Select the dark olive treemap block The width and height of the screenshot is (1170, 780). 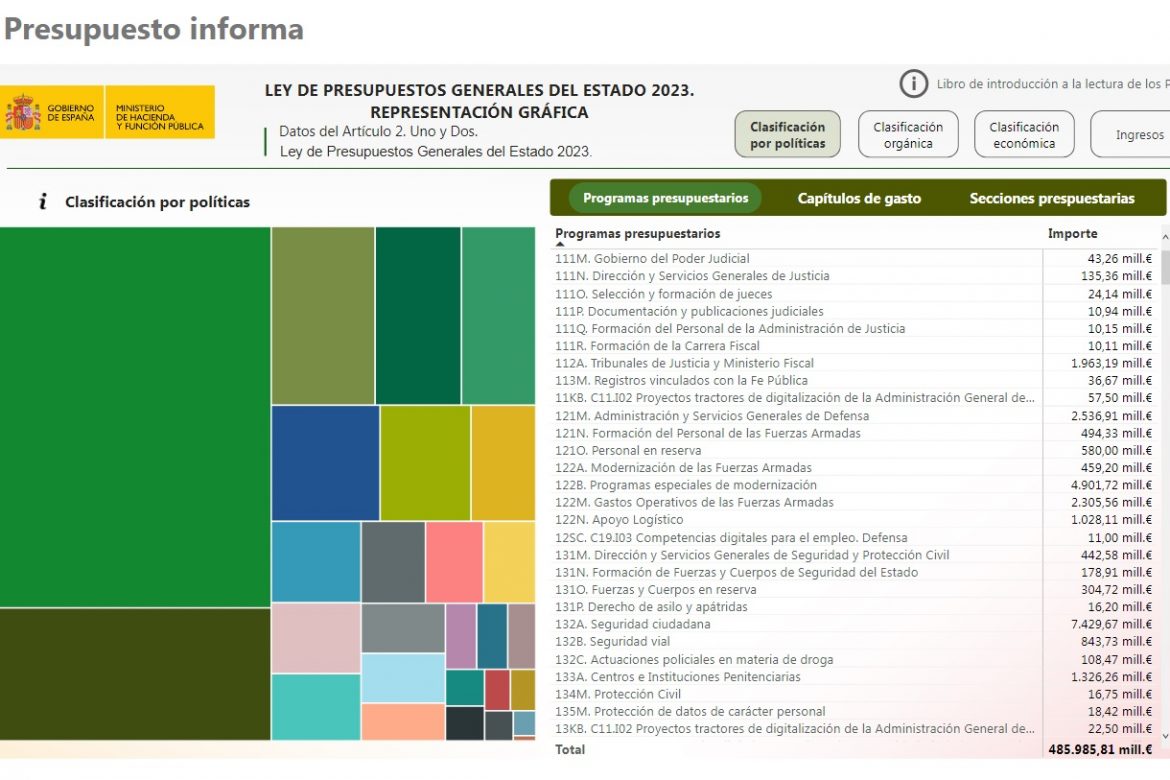coord(135,674)
